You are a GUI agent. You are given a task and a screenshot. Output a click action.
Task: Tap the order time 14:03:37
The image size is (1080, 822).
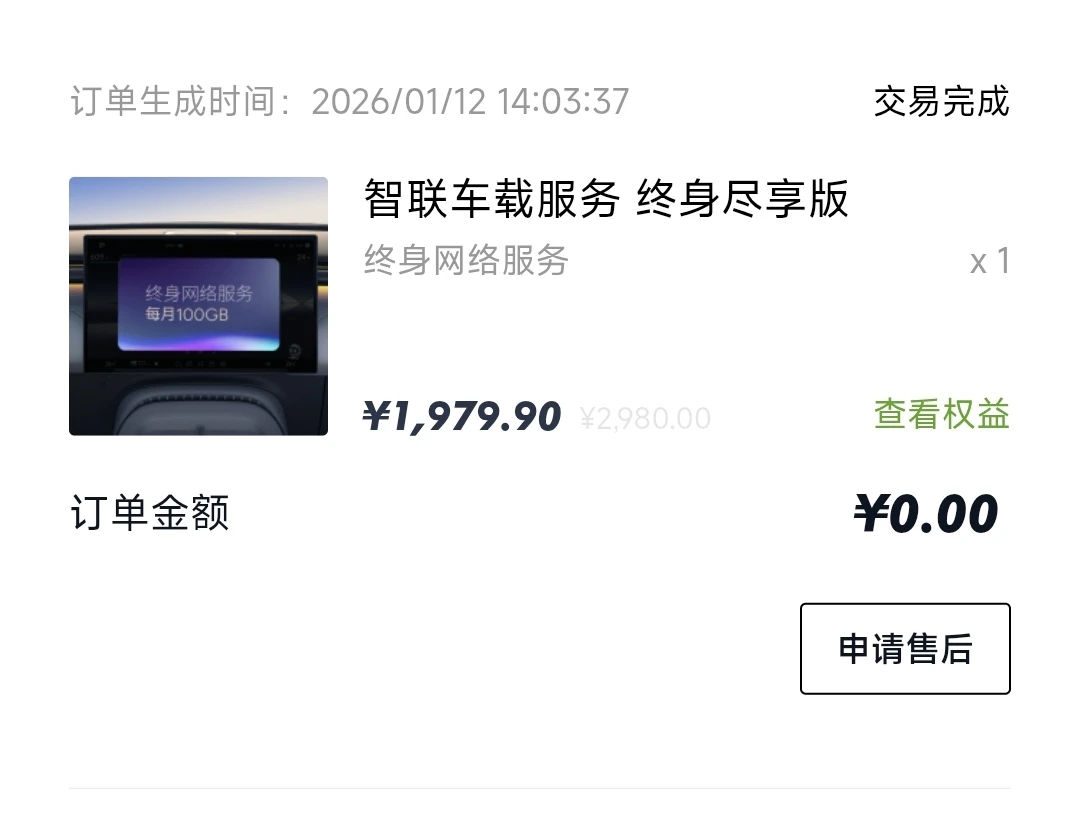[x=563, y=102]
